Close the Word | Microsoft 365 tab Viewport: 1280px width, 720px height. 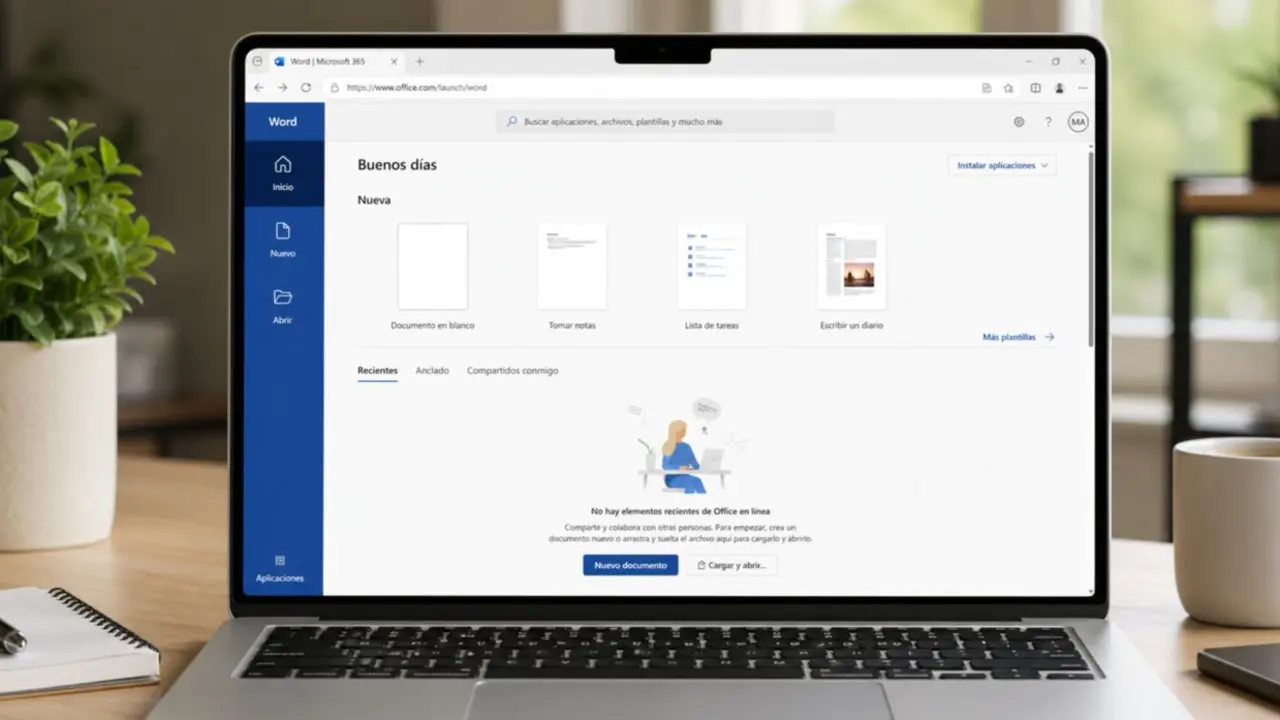click(x=396, y=61)
